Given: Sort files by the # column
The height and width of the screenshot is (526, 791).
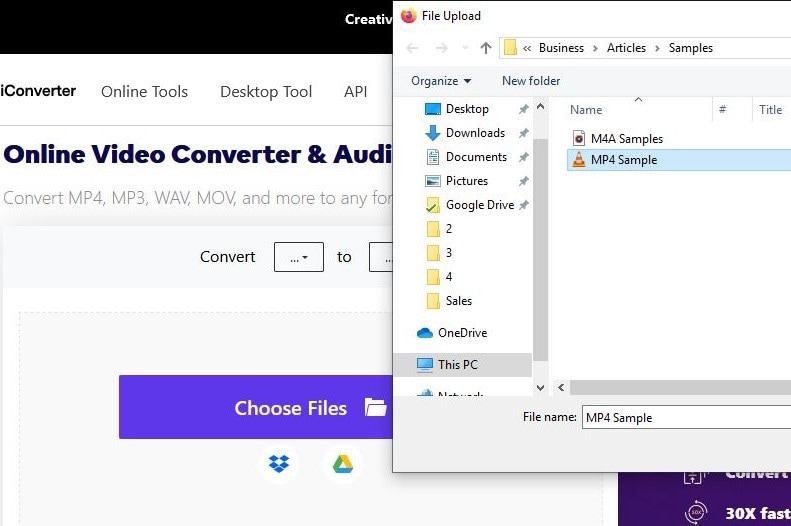Looking at the screenshot, I should tap(722, 109).
